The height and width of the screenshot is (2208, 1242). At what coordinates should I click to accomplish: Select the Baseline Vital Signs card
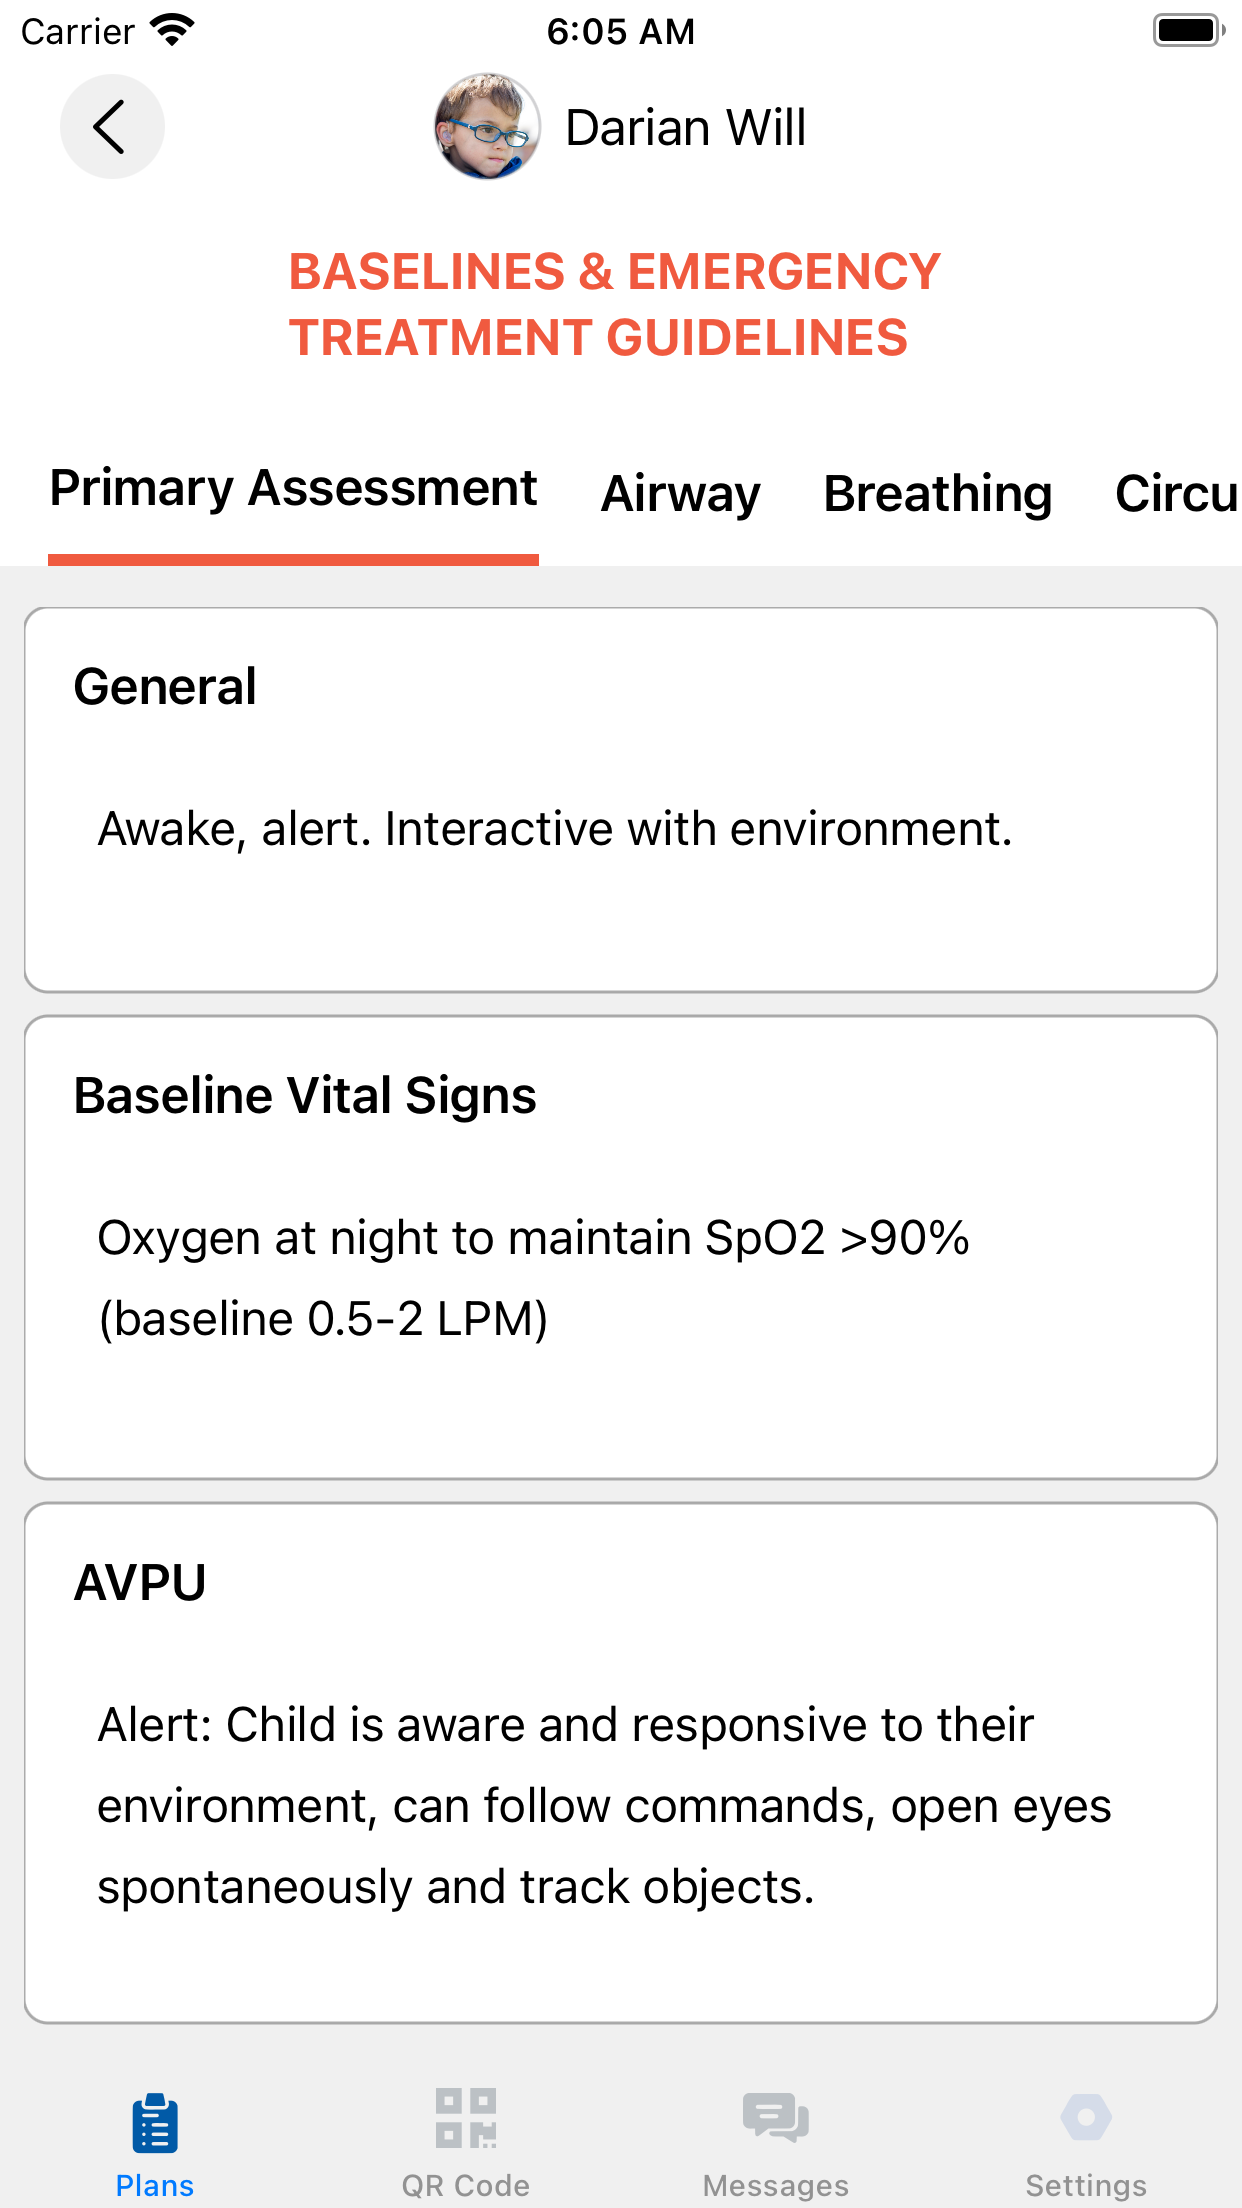coord(621,1247)
